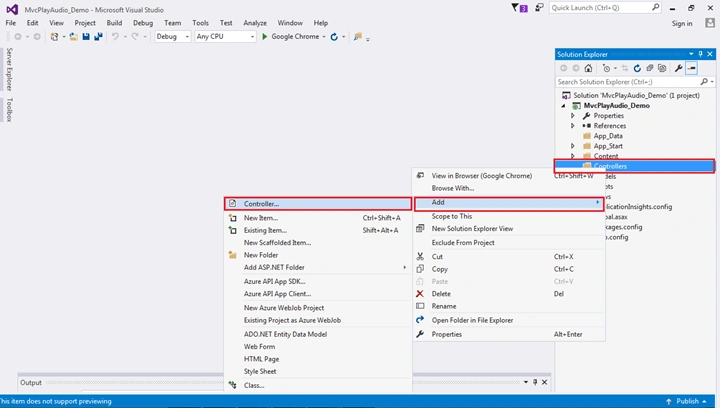Open the Solution Explorer window options dropdown arrow

point(691,54)
